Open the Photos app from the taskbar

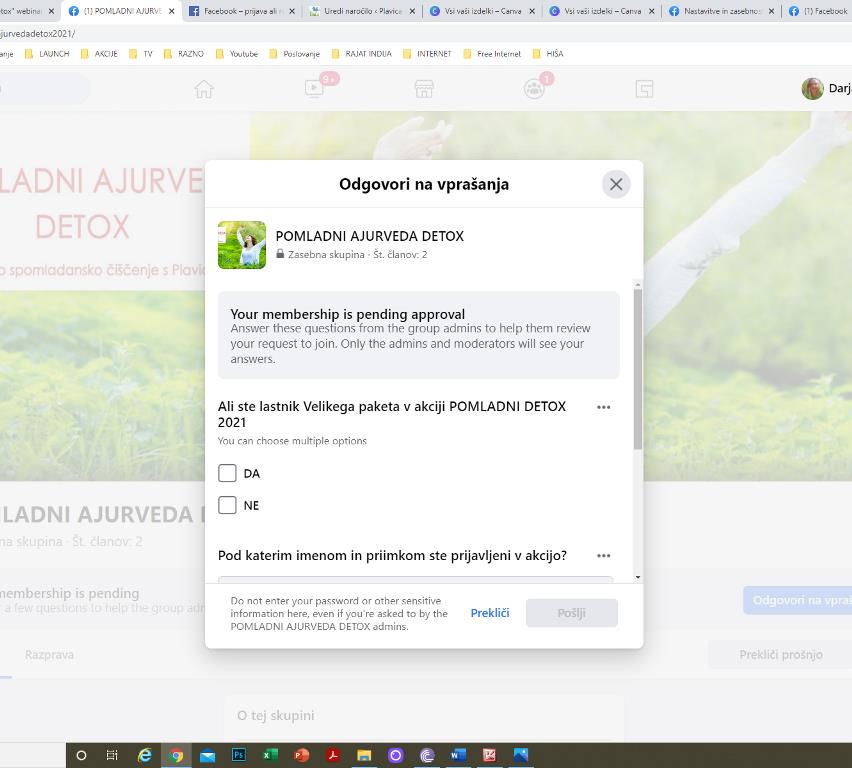click(x=521, y=755)
